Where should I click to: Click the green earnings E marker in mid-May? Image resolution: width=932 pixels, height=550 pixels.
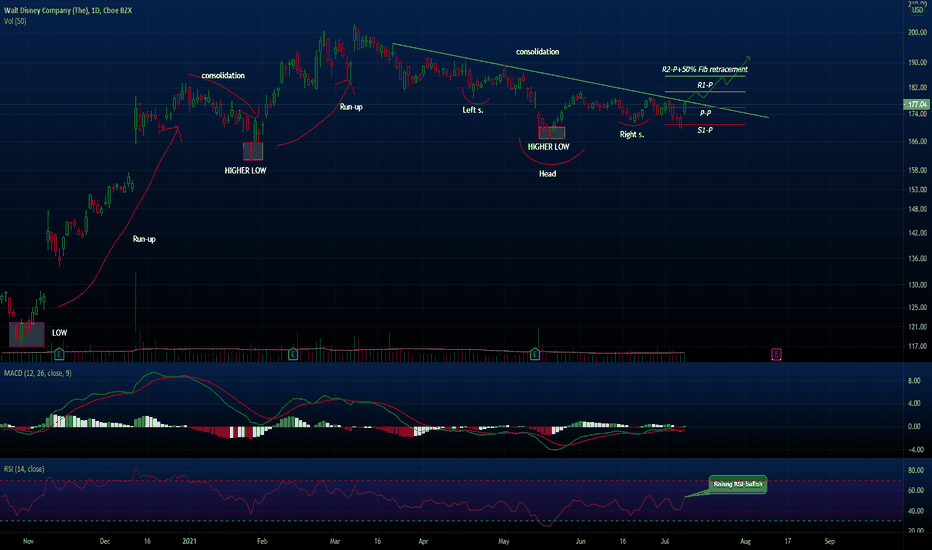coord(534,354)
